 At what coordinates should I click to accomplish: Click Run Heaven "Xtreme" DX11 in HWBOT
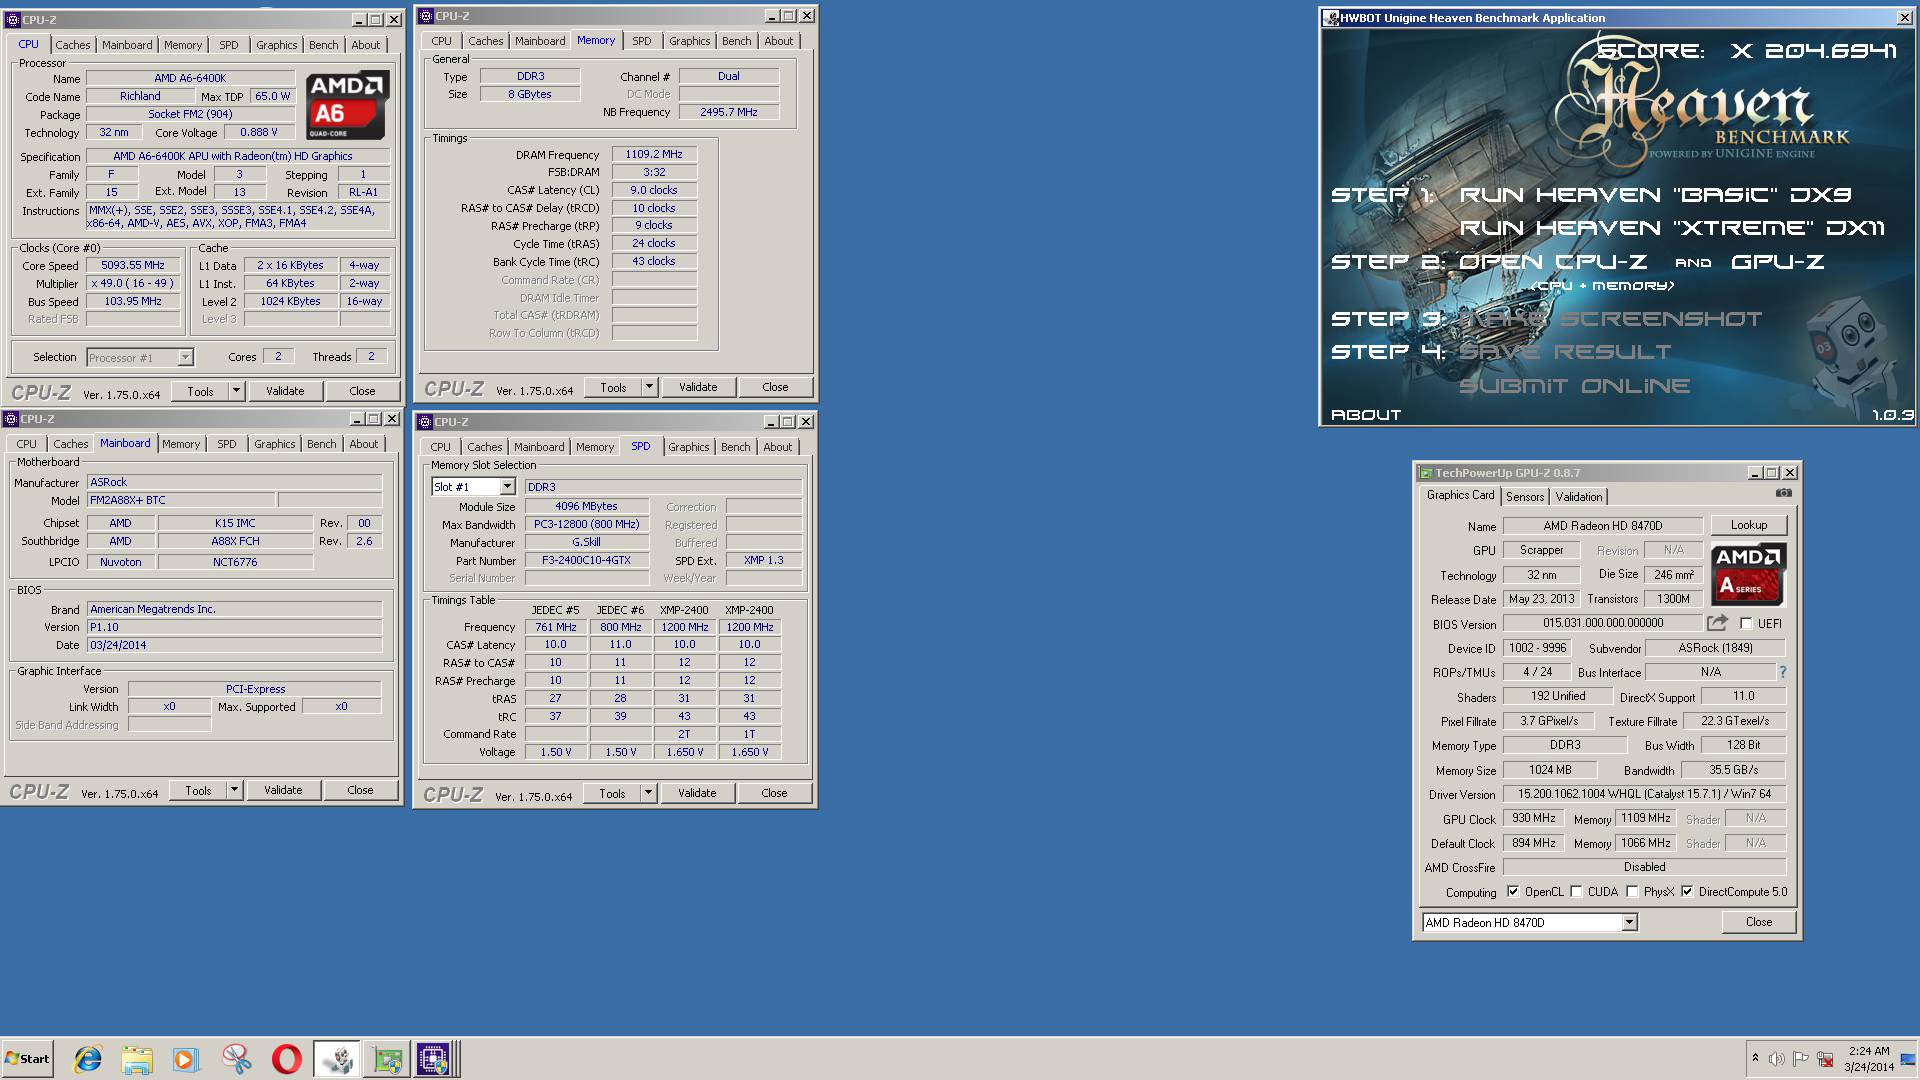(1672, 228)
